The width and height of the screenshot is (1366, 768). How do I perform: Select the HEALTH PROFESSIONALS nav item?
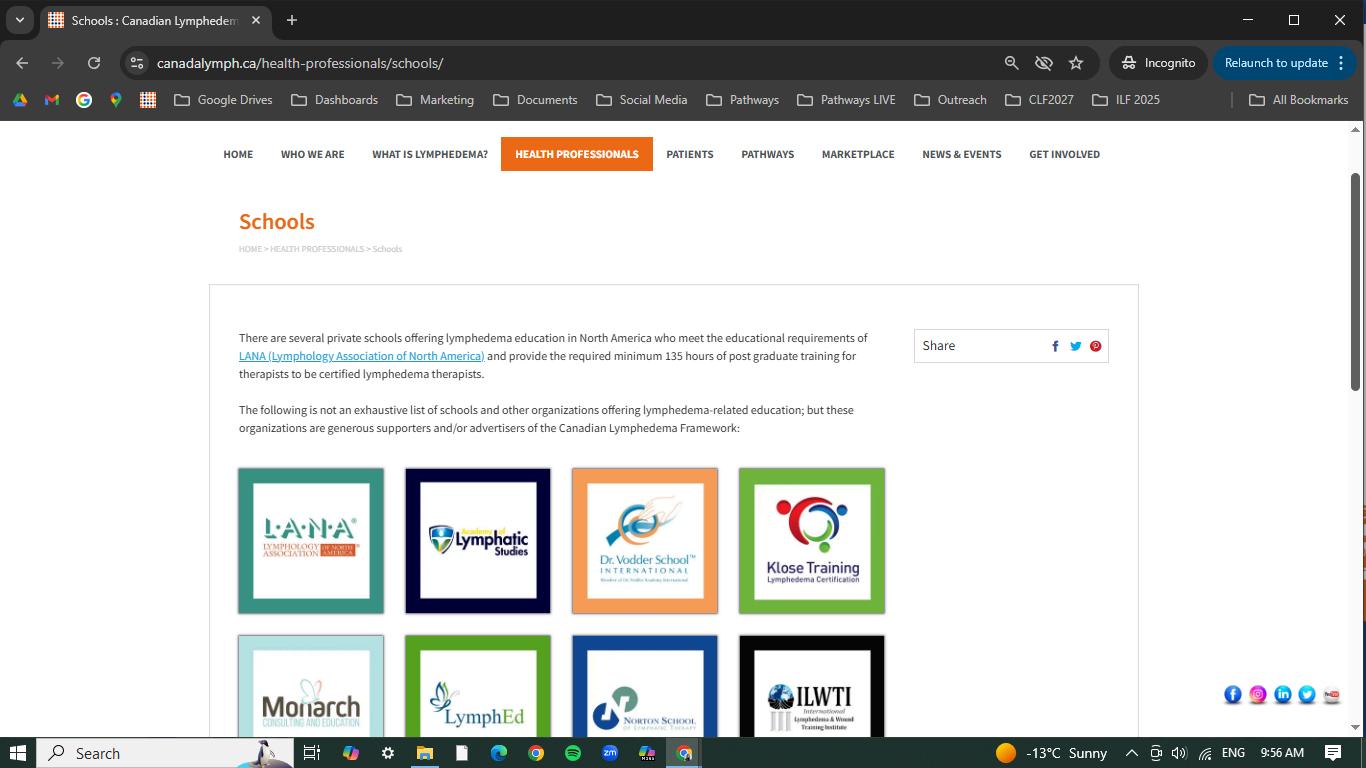tap(577, 154)
